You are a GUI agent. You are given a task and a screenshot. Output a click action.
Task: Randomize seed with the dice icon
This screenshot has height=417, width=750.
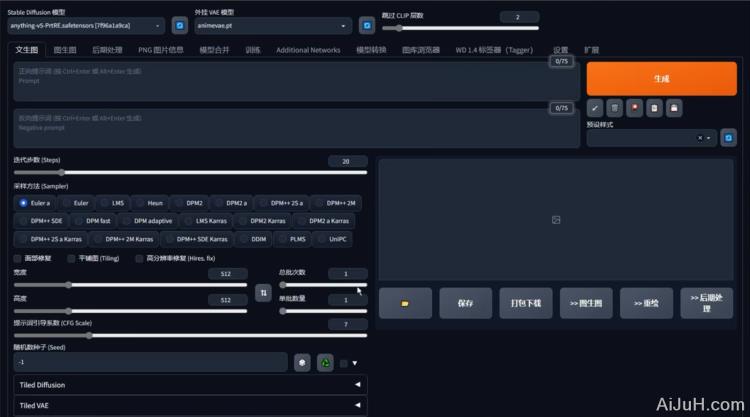(x=303, y=362)
